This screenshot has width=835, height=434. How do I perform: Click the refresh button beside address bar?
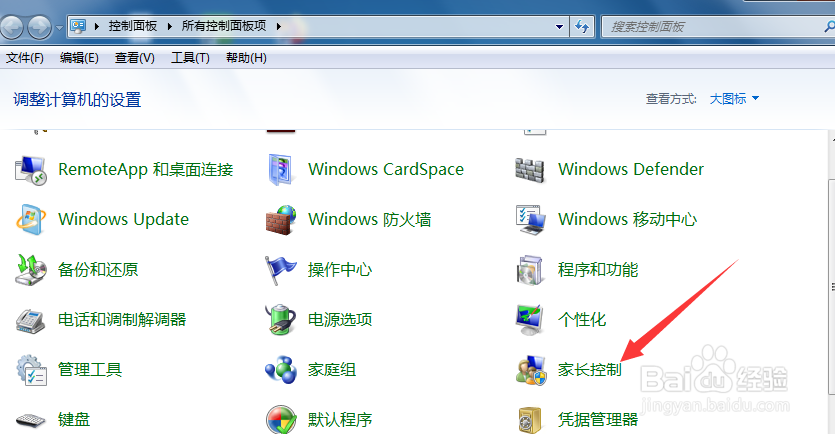pos(582,26)
